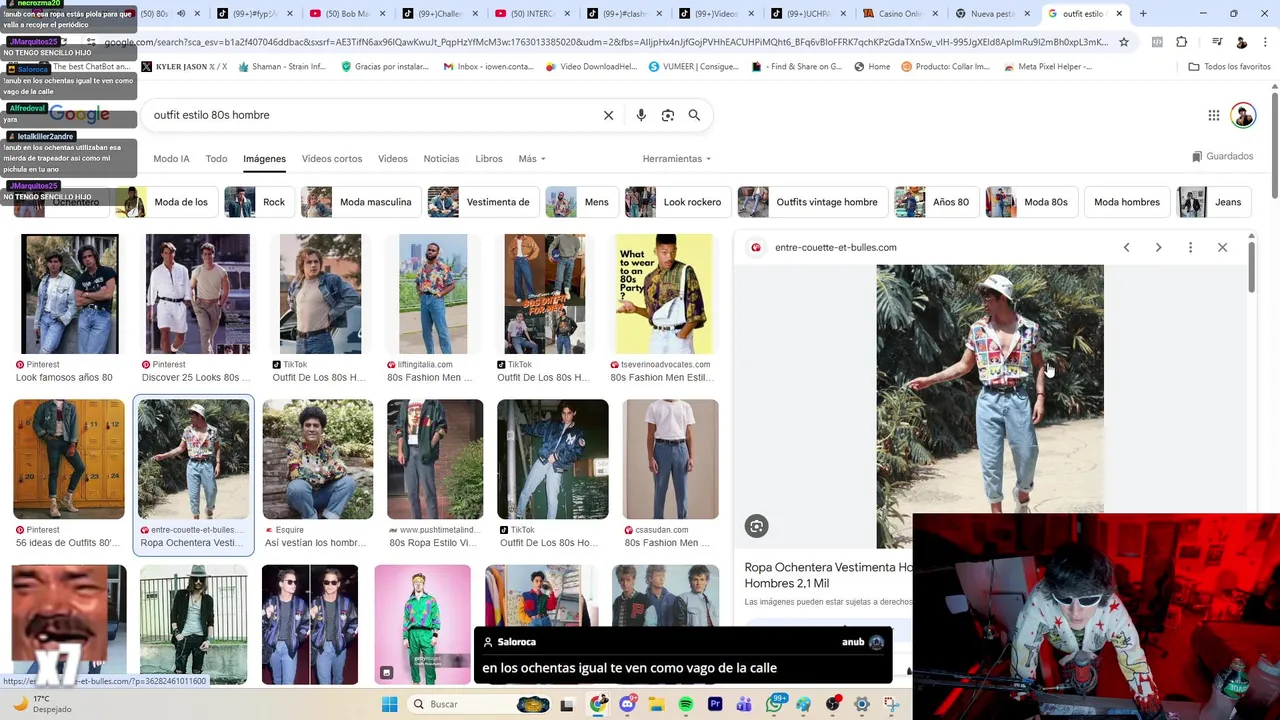Close the image preview panel
Image resolution: width=1280 pixels, height=720 pixels.
pyautogui.click(x=1222, y=247)
